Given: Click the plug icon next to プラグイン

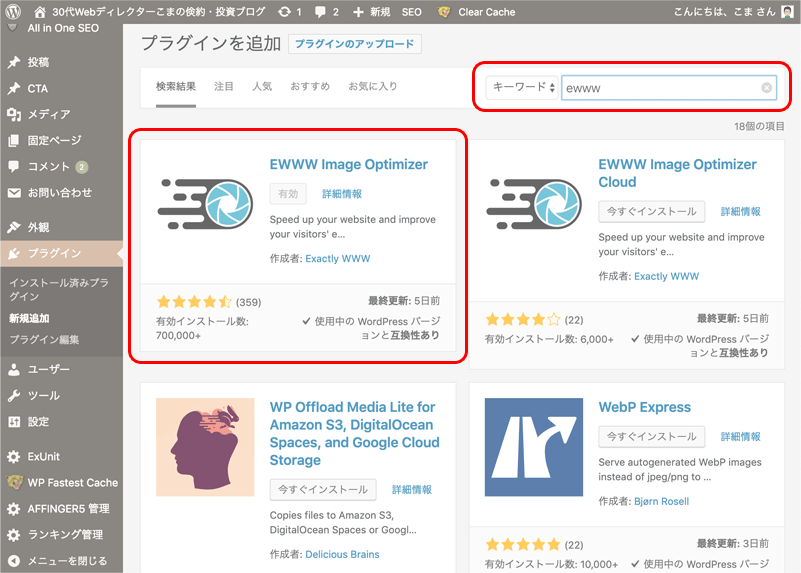Looking at the screenshot, I should point(14,253).
